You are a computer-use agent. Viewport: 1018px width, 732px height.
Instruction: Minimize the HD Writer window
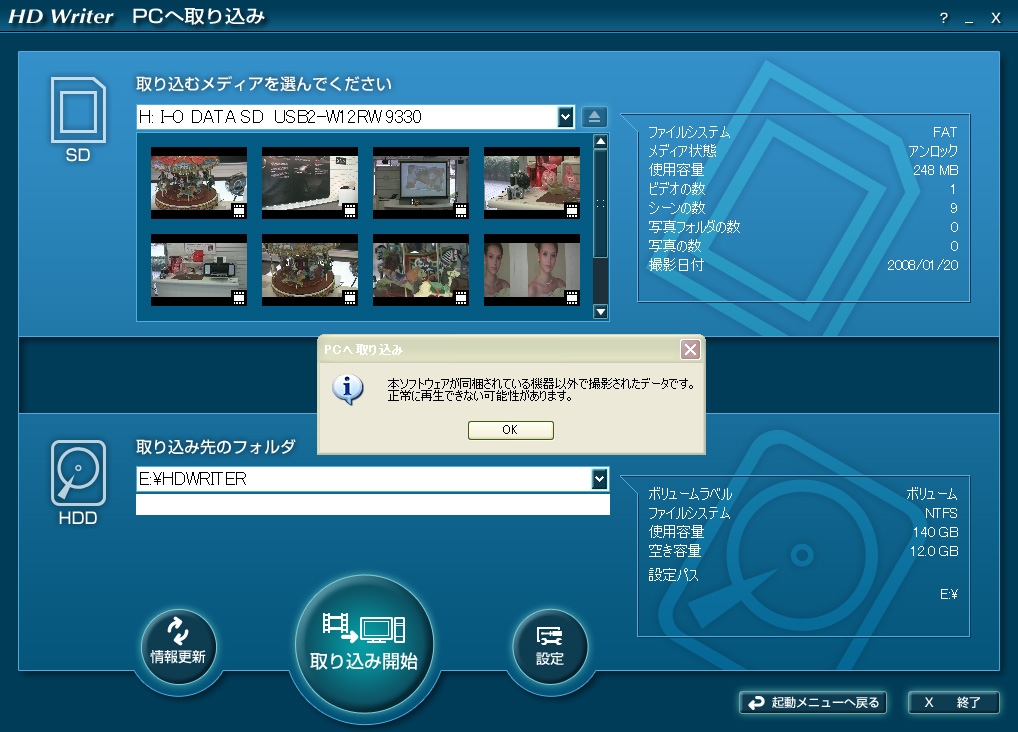coord(969,19)
